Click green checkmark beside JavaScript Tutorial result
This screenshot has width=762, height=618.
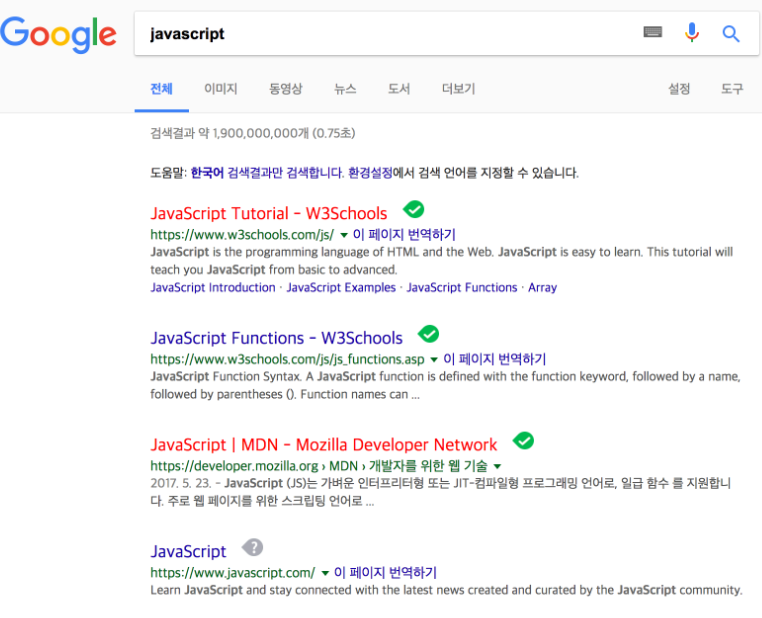point(413,209)
